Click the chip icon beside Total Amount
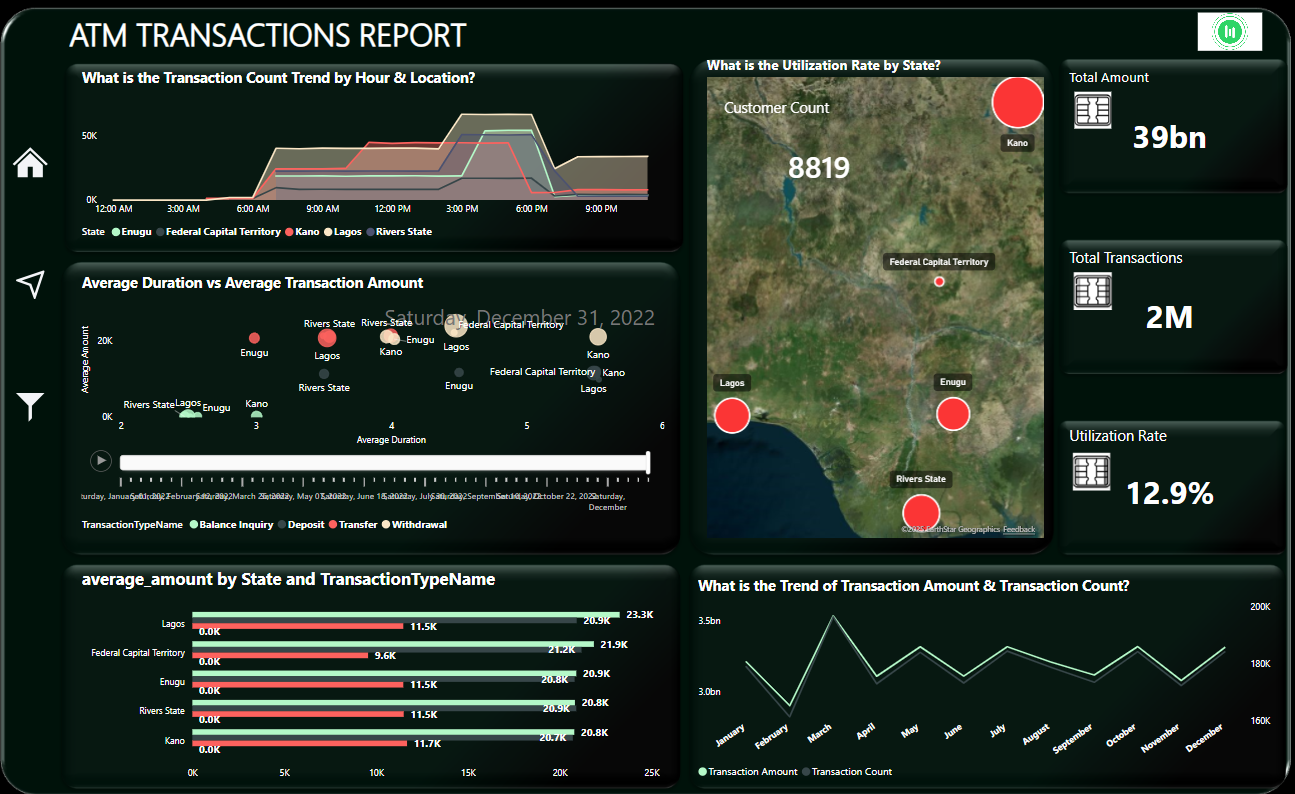This screenshot has width=1295, height=794. click(1092, 110)
